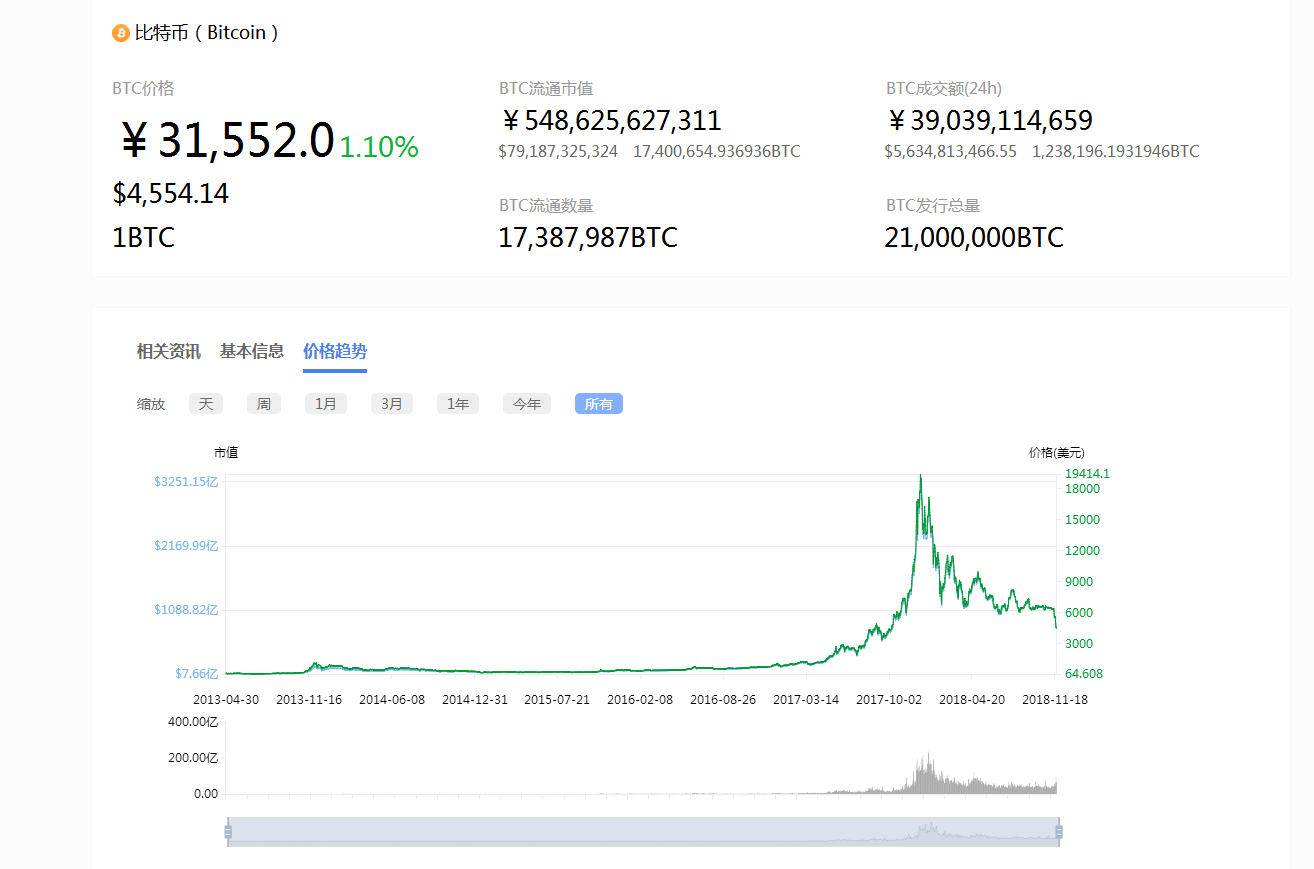Enable the 今年 time range
This screenshot has height=869, width=1314.
click(x=526, y=403)
